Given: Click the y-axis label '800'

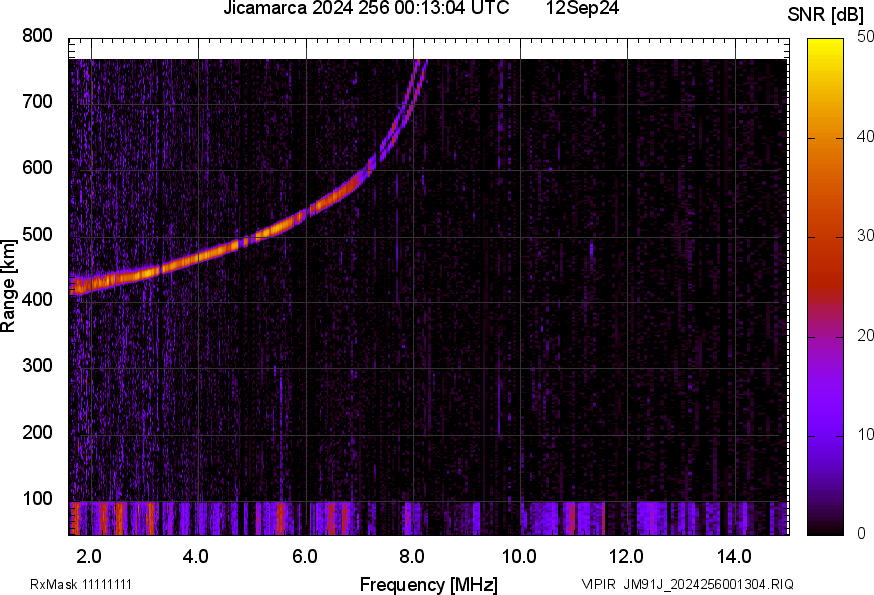Looking at the screenshot, I should pyautogui.click(x=37, y=36).
